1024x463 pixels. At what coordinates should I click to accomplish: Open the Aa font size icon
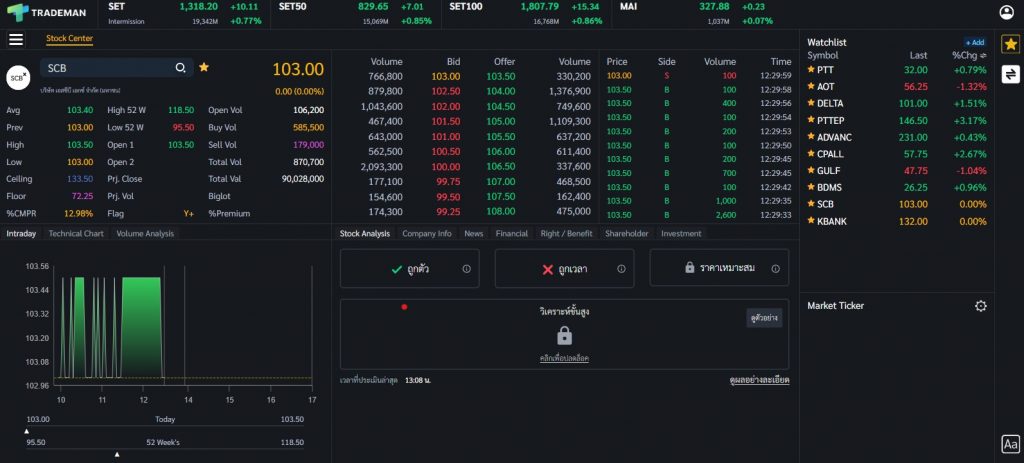coord(1010,444)
